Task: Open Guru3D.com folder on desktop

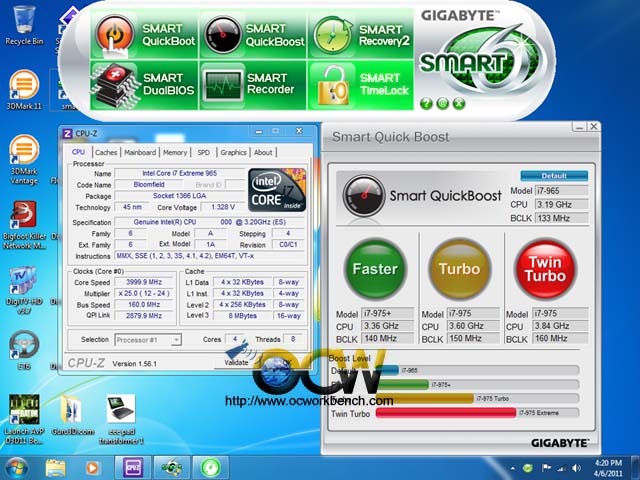Action: tap(73, 414)
